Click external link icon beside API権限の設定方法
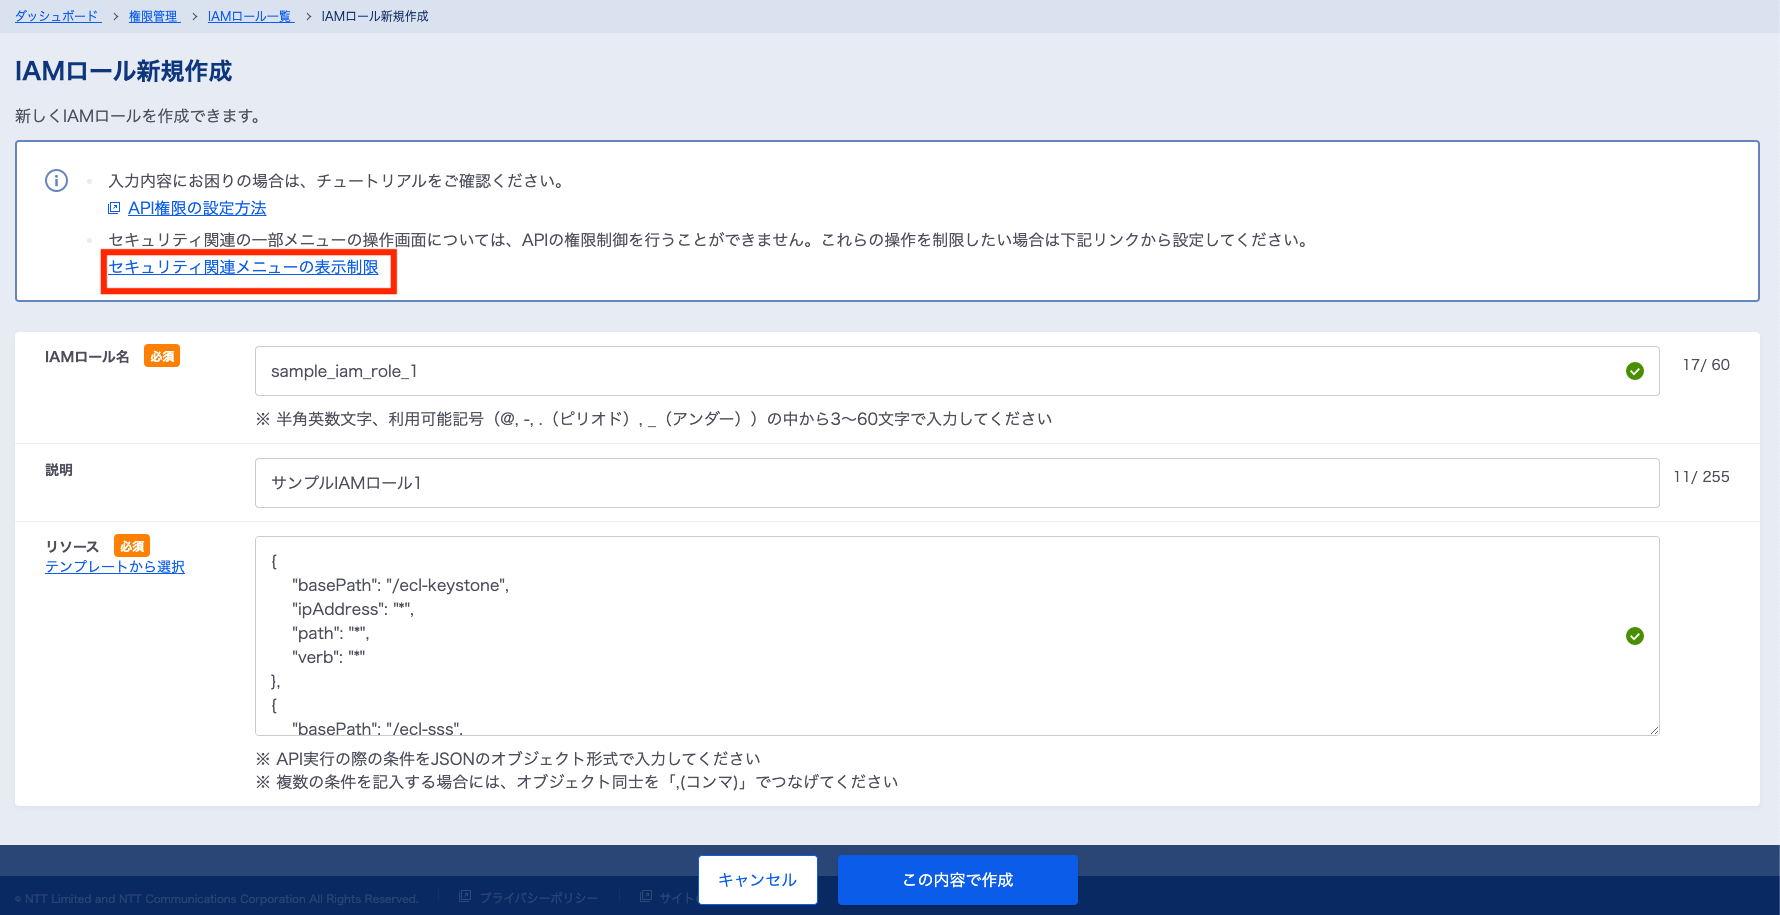The width and height of the screenshot is (1780, 915). click(114, 208)
